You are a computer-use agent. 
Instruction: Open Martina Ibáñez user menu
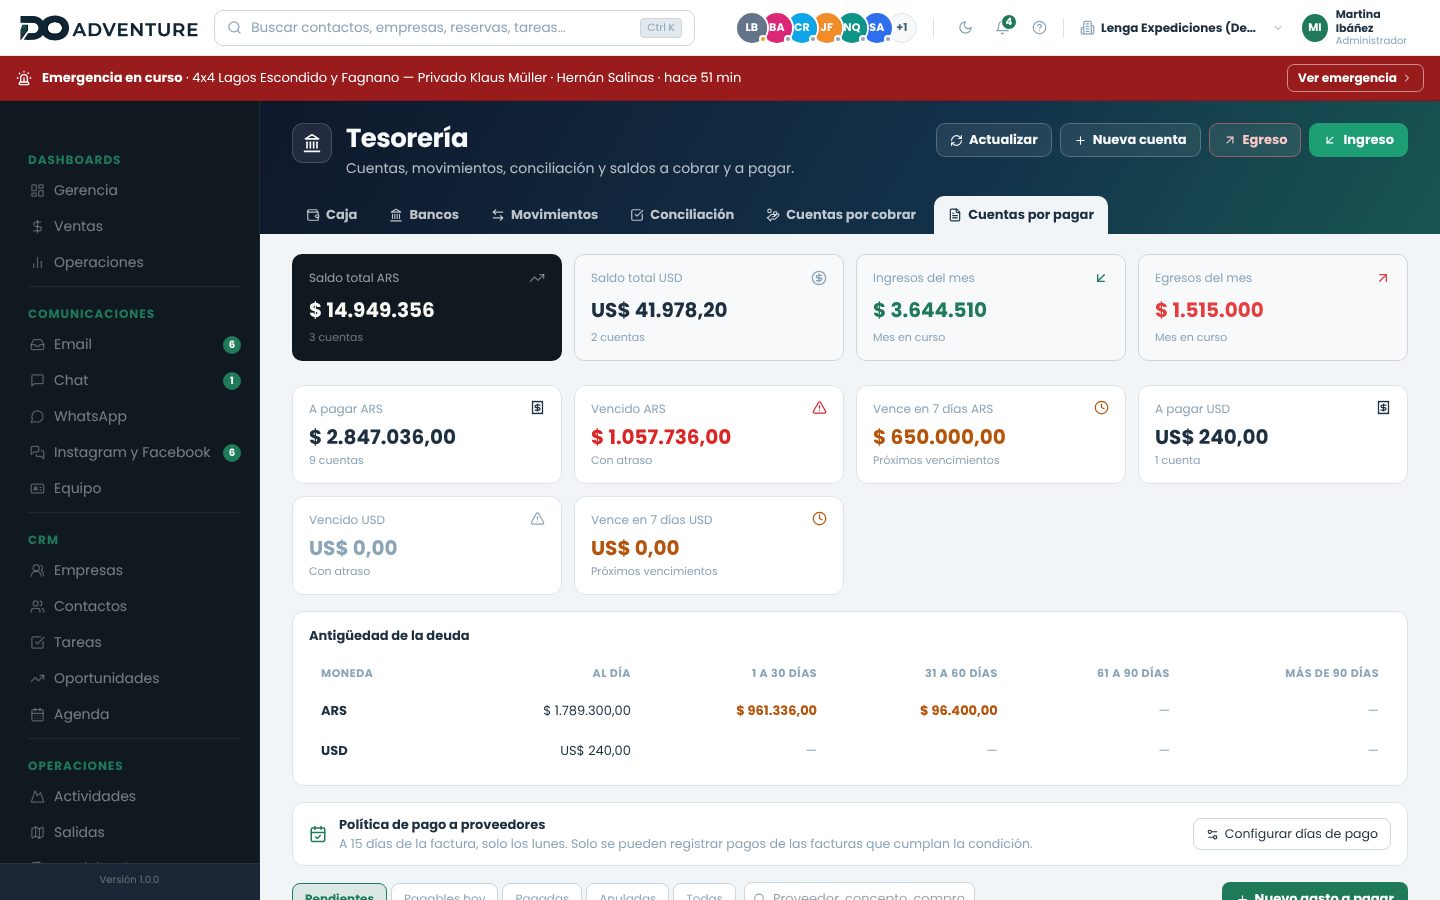(x=1355, y=28)
